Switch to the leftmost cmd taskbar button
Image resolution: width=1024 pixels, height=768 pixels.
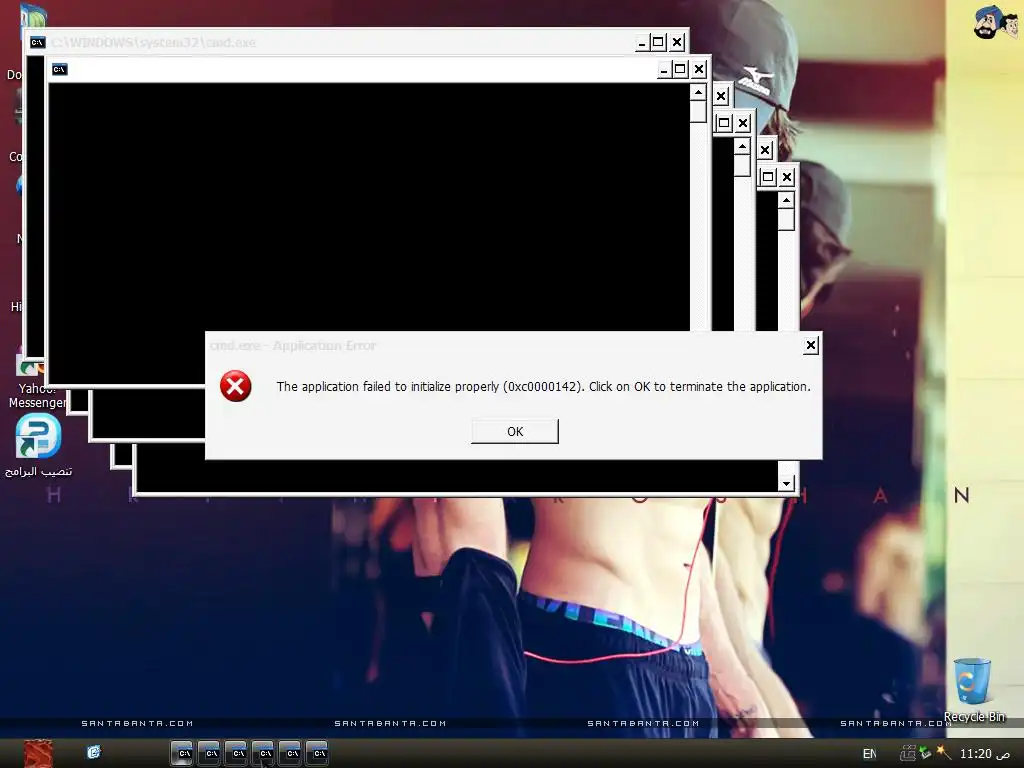(x=182, y=754)
